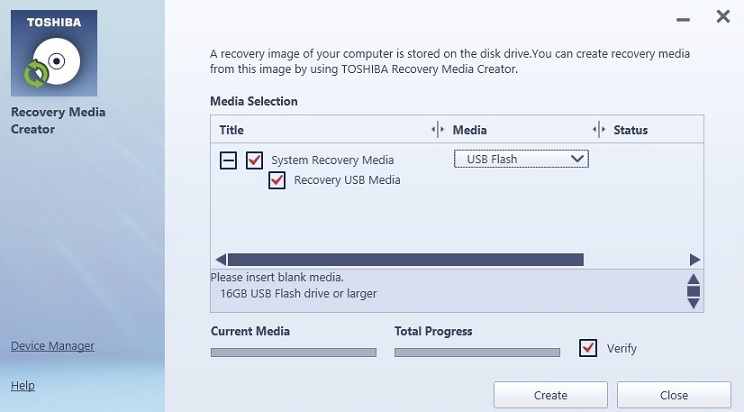The width and height of the screenshot is (744, 412).
Task: Click the dropdown arrow next to USB Flash
Action: point(577,159)
